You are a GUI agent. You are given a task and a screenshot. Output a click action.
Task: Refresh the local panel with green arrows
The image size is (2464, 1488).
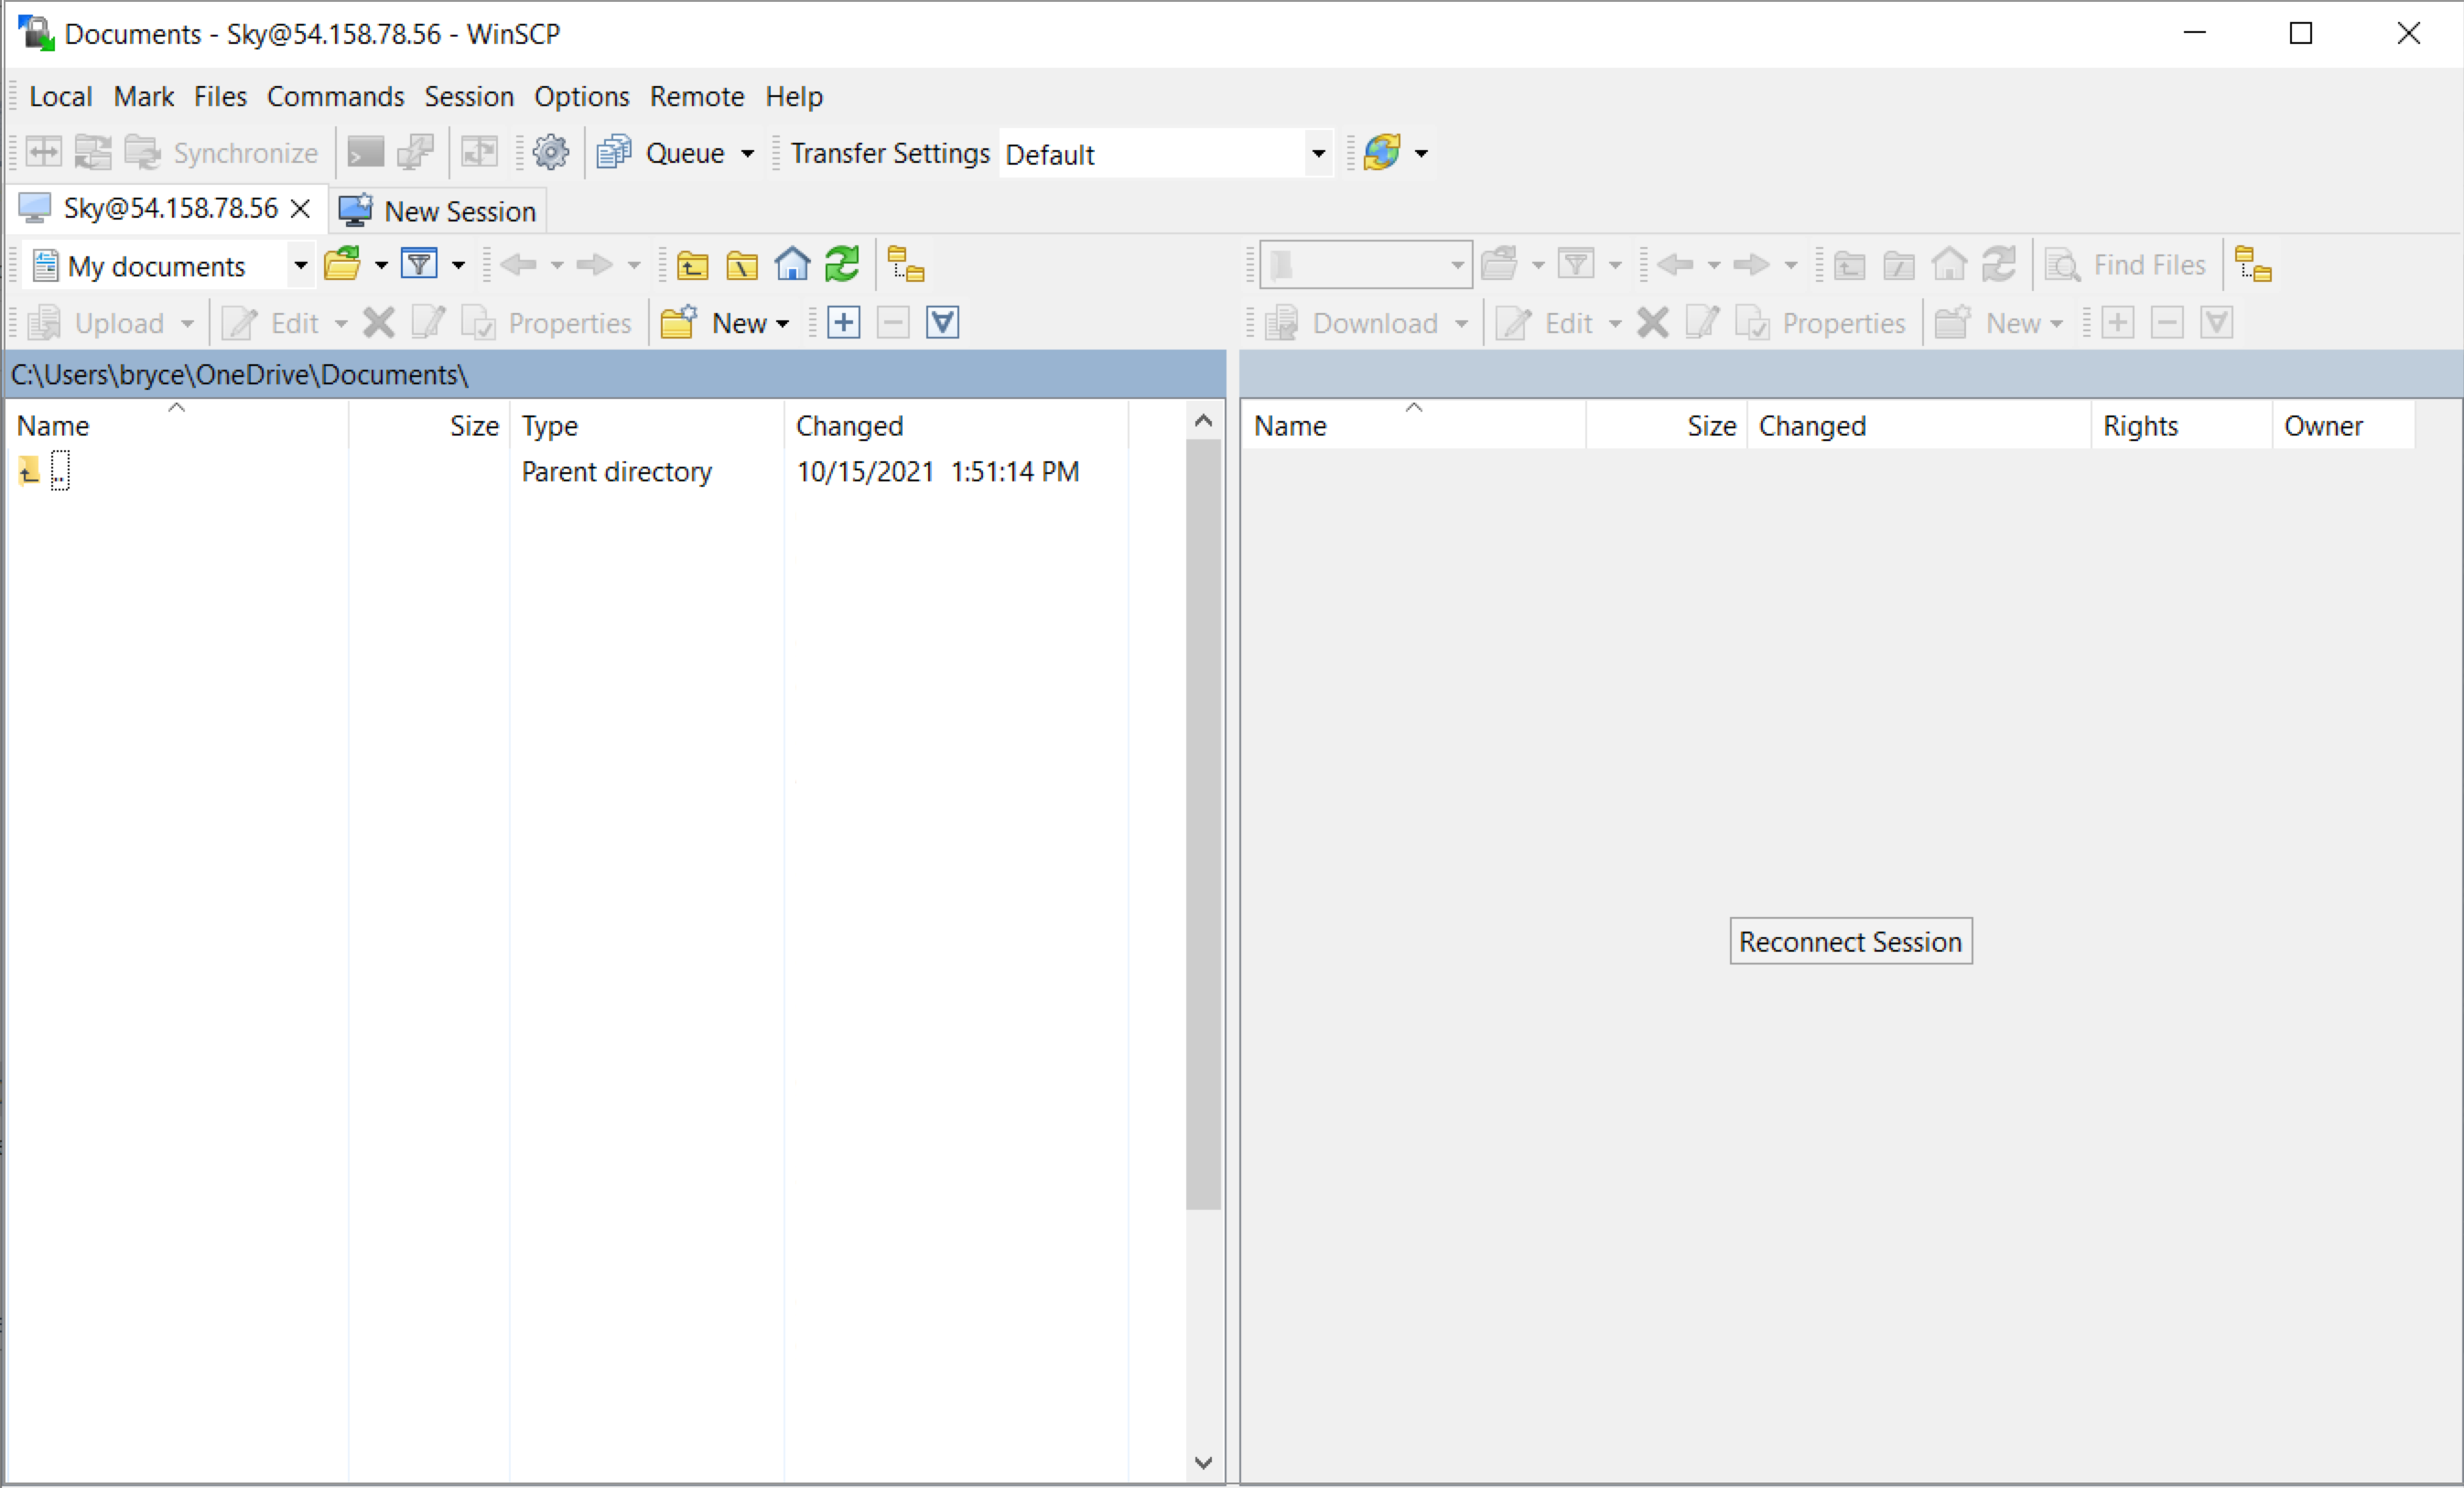coord(842,265)
